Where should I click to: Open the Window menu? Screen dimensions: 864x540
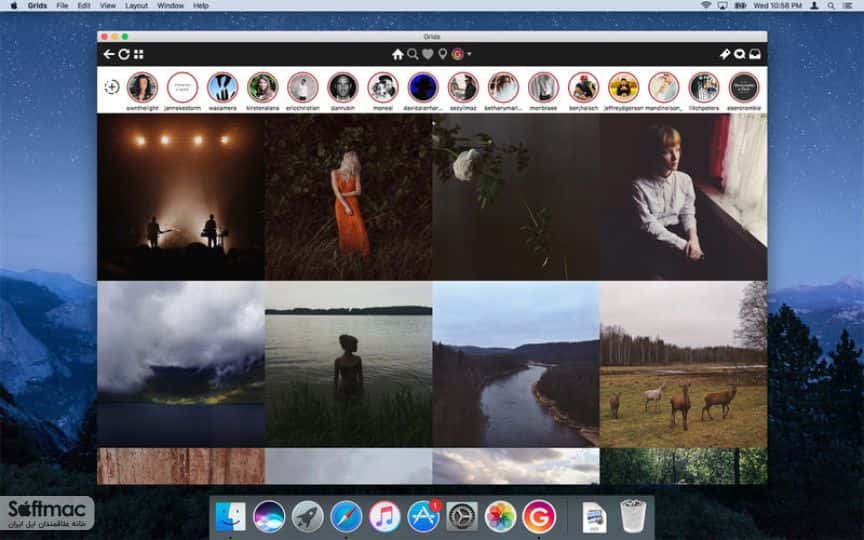[171, 6]
